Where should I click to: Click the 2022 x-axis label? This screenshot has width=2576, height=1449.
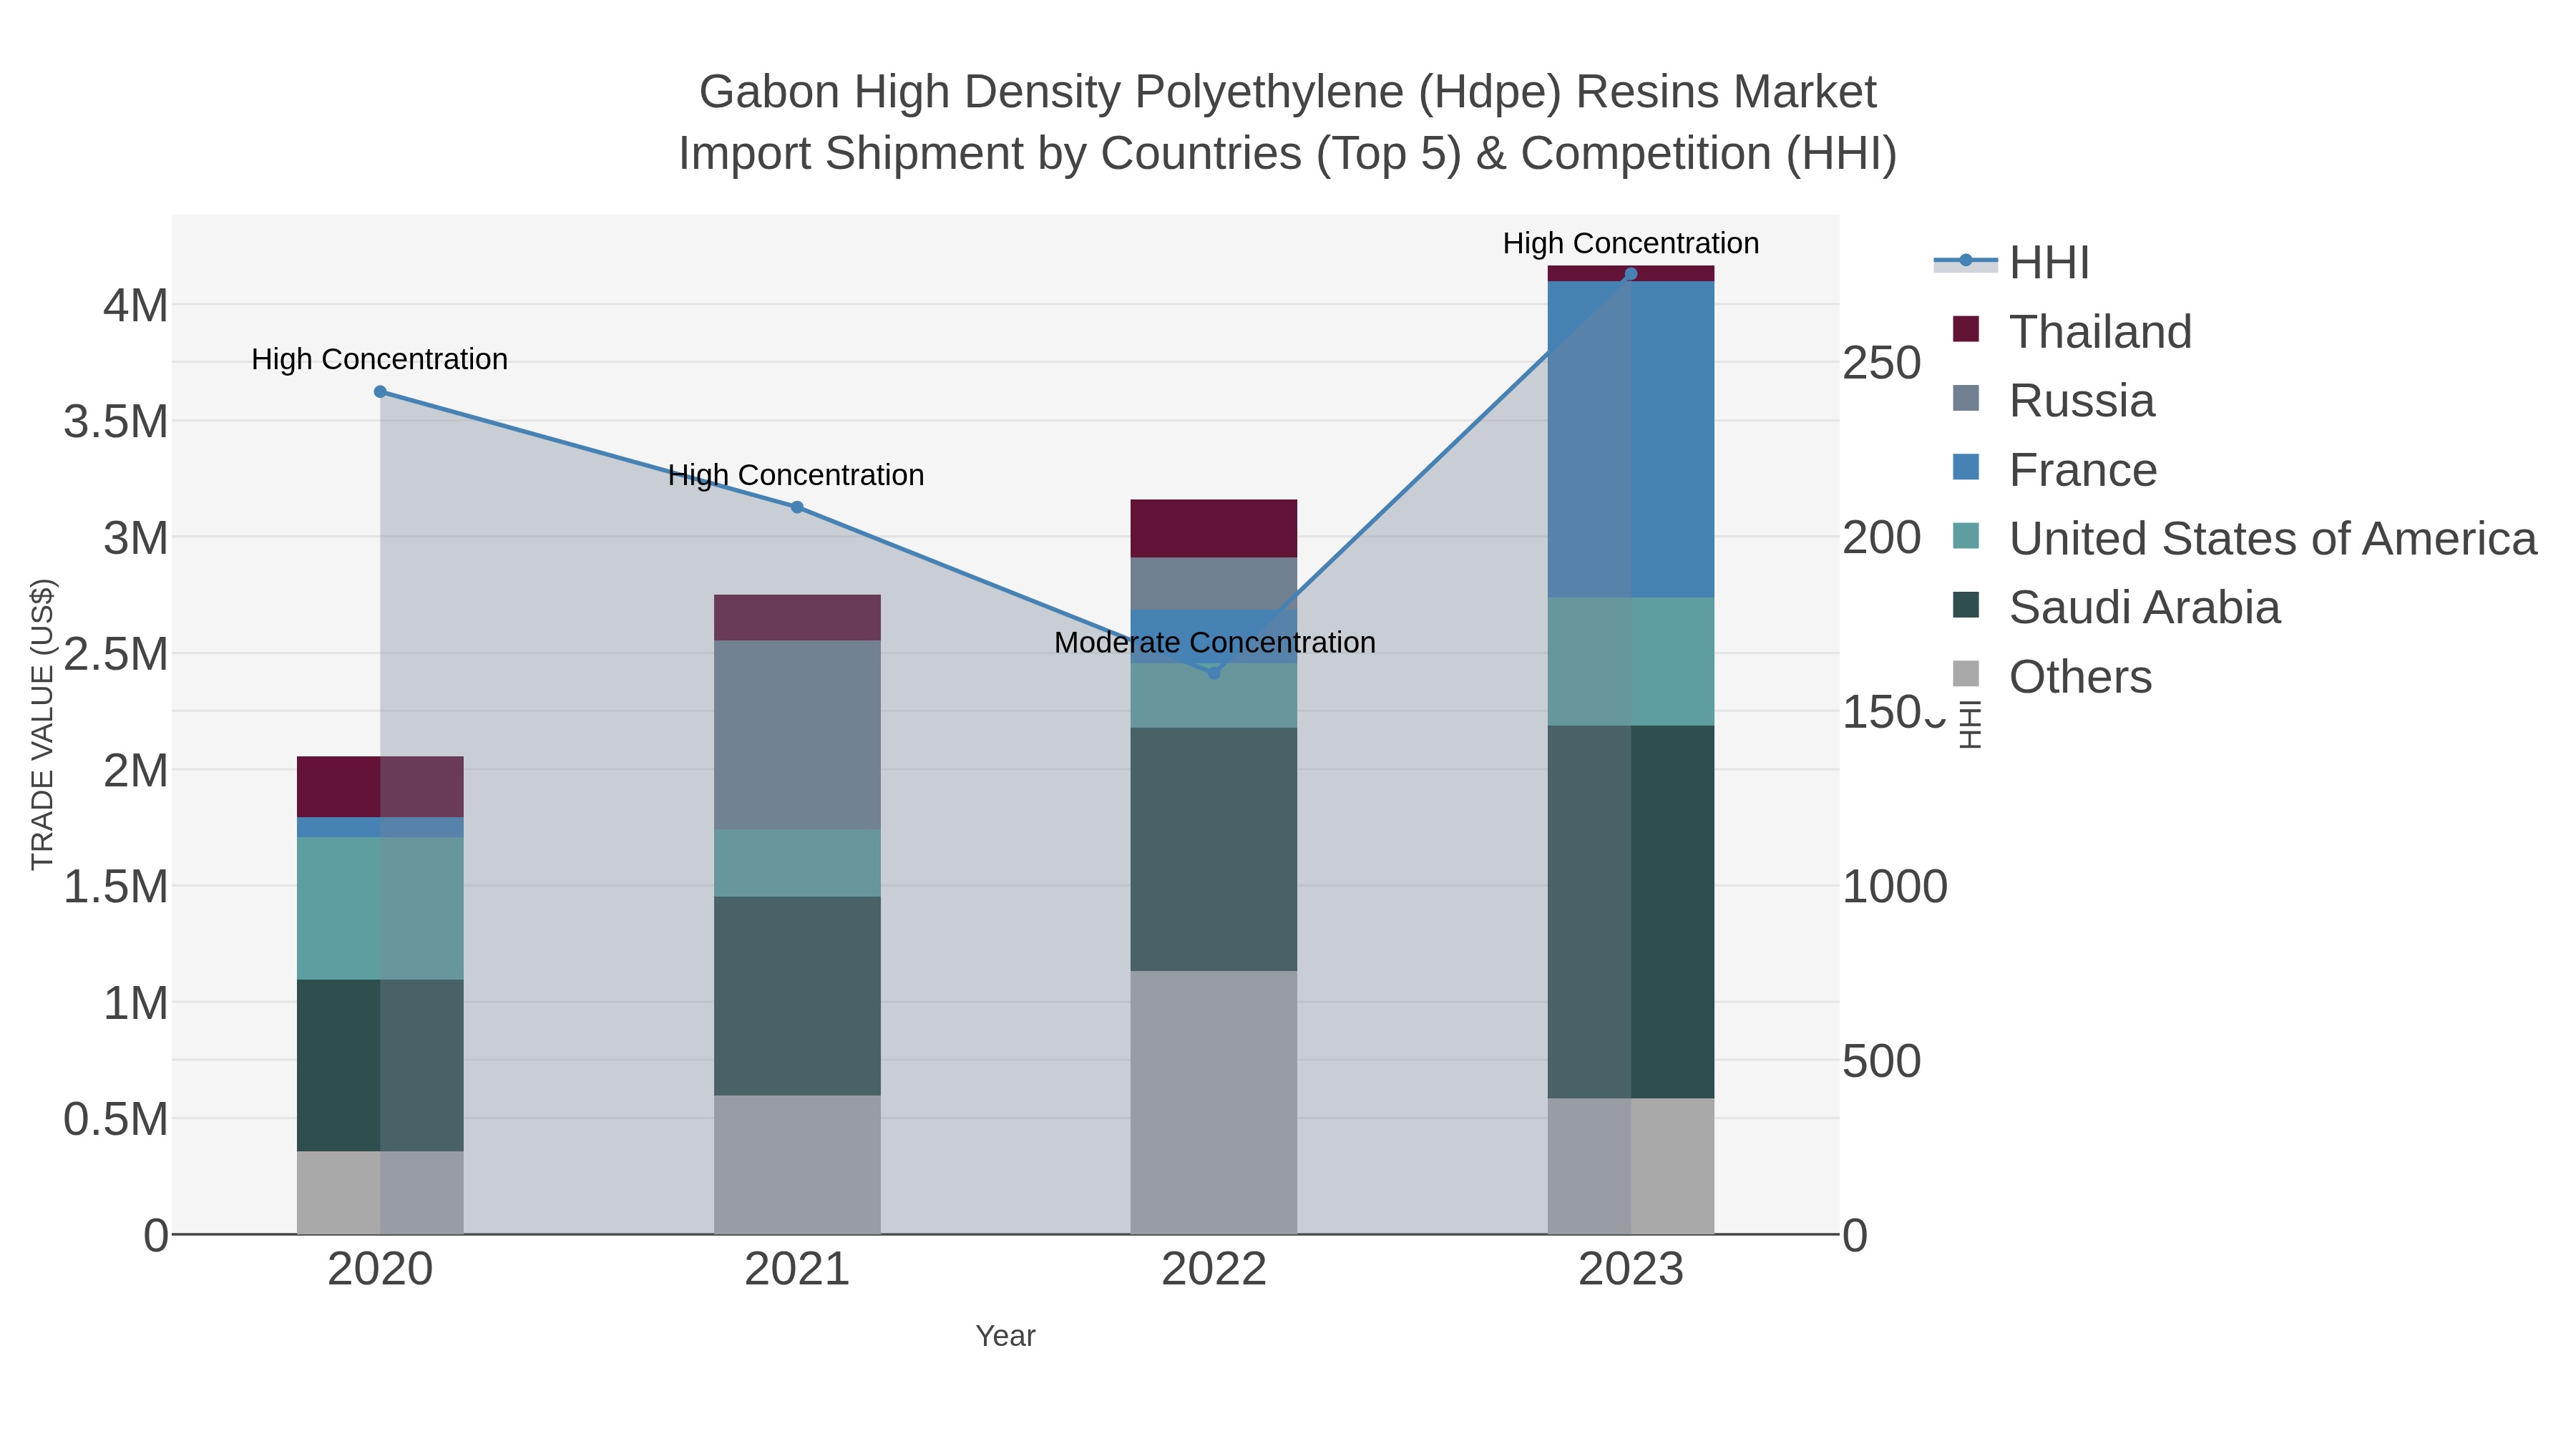point(1214,1270)
